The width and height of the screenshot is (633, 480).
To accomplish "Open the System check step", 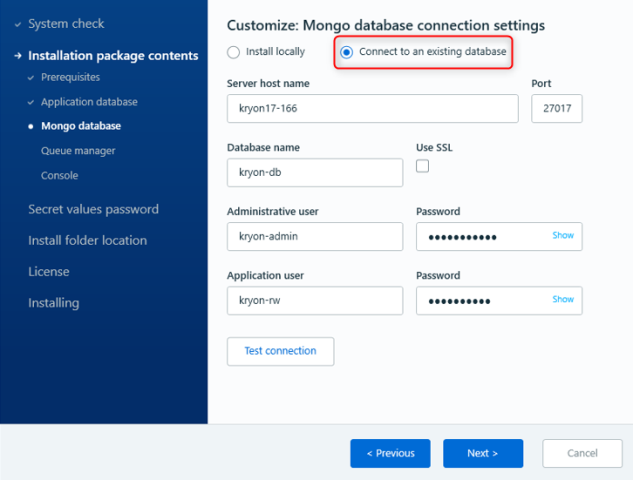I will [x=66, y=23].
